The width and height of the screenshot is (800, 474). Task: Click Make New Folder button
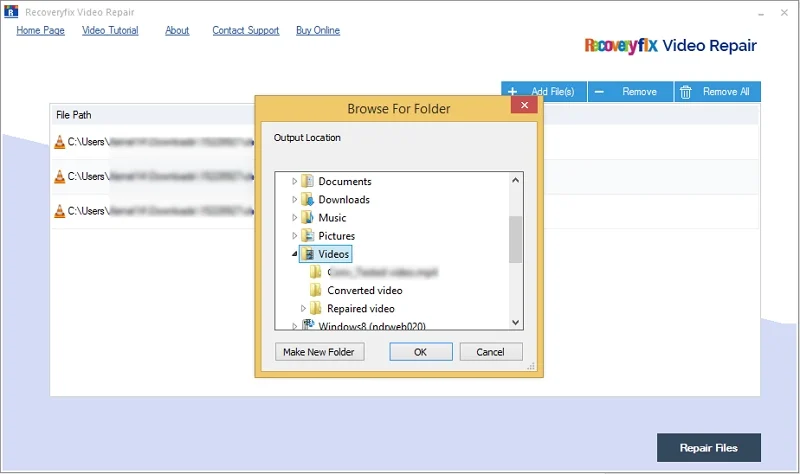(319, 352)
